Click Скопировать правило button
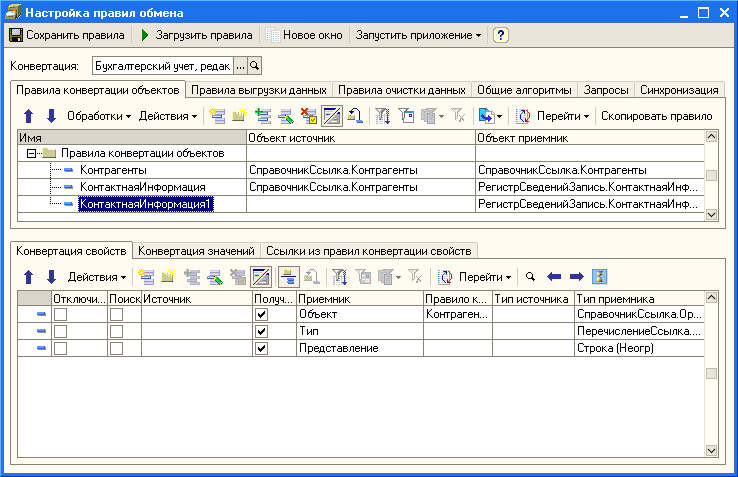 point(656,116)
